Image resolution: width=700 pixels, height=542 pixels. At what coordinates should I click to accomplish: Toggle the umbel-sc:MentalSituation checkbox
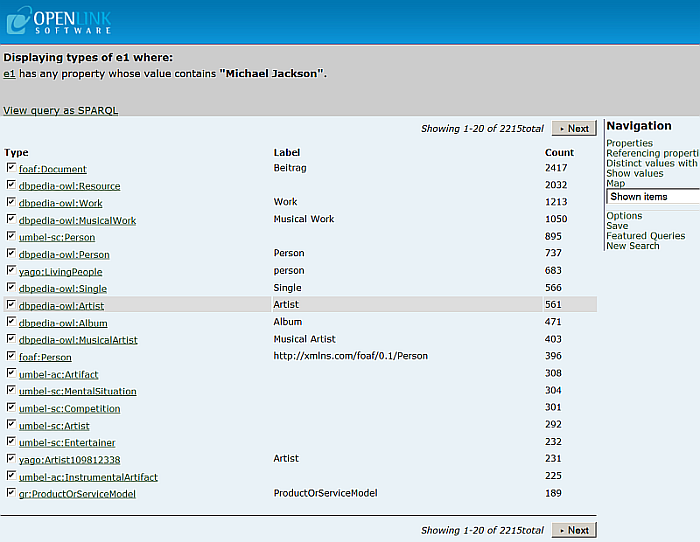click(11, 390)
